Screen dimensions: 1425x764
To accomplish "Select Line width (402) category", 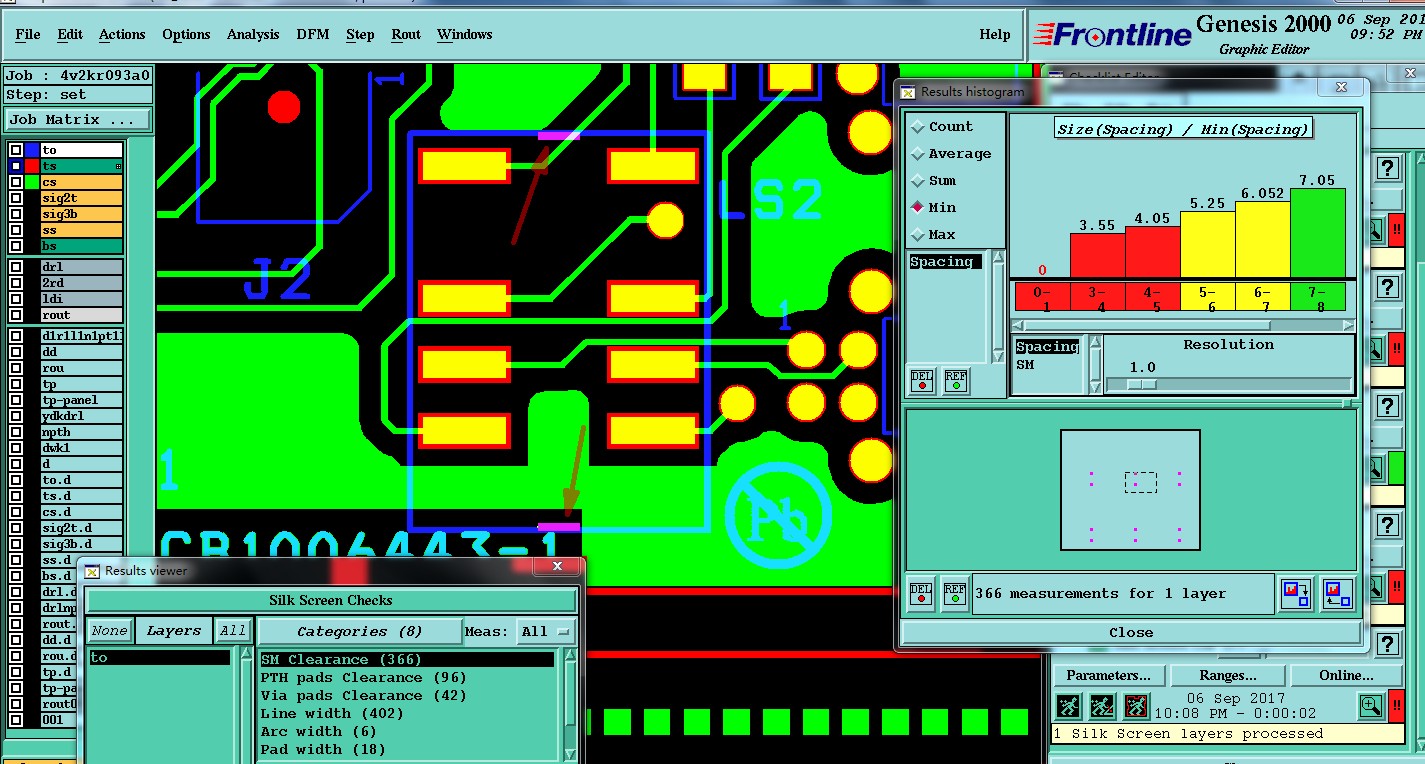I will [407, 714].
